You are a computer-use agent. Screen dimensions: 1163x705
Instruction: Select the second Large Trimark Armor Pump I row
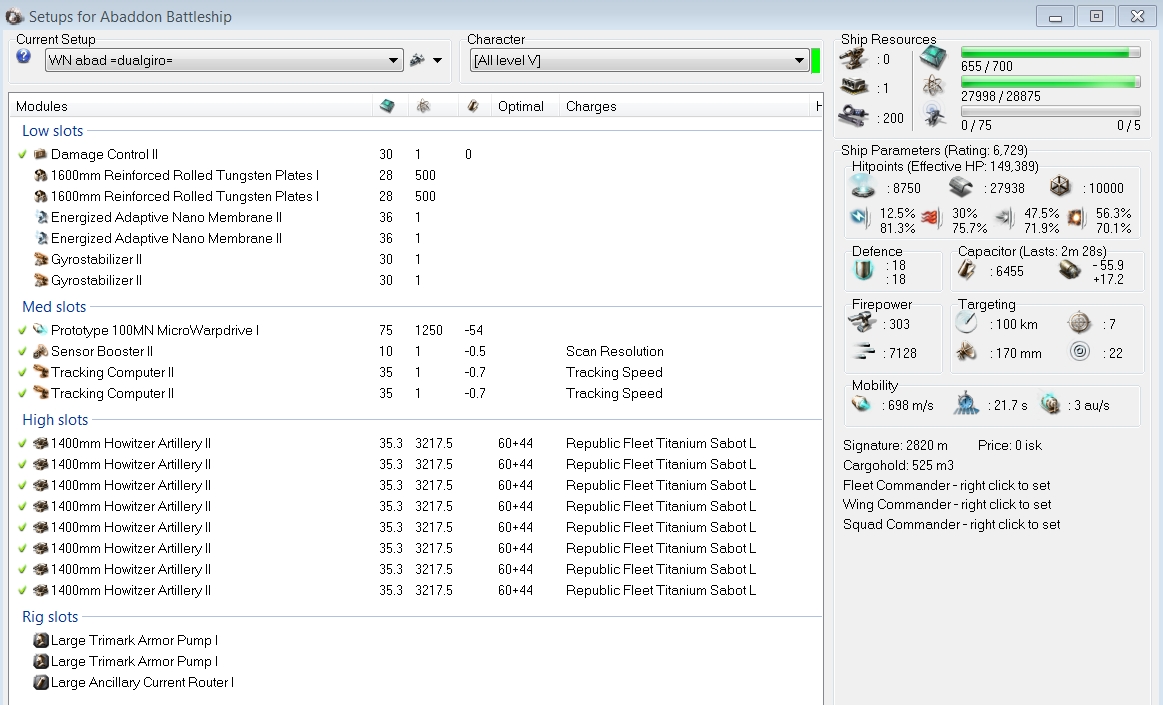coord(415,661)
